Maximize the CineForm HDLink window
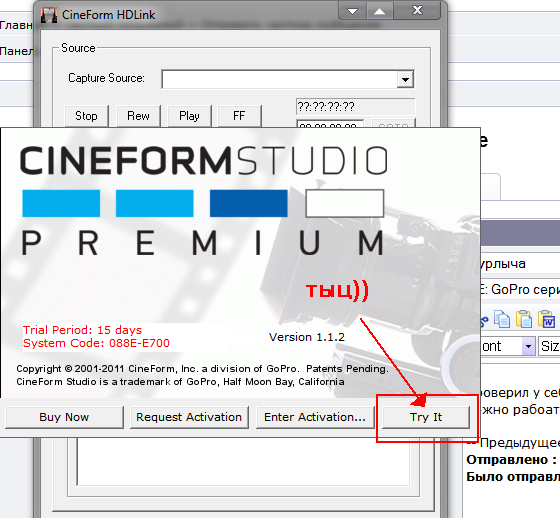The image size is (560, 518). pos(380,11)
